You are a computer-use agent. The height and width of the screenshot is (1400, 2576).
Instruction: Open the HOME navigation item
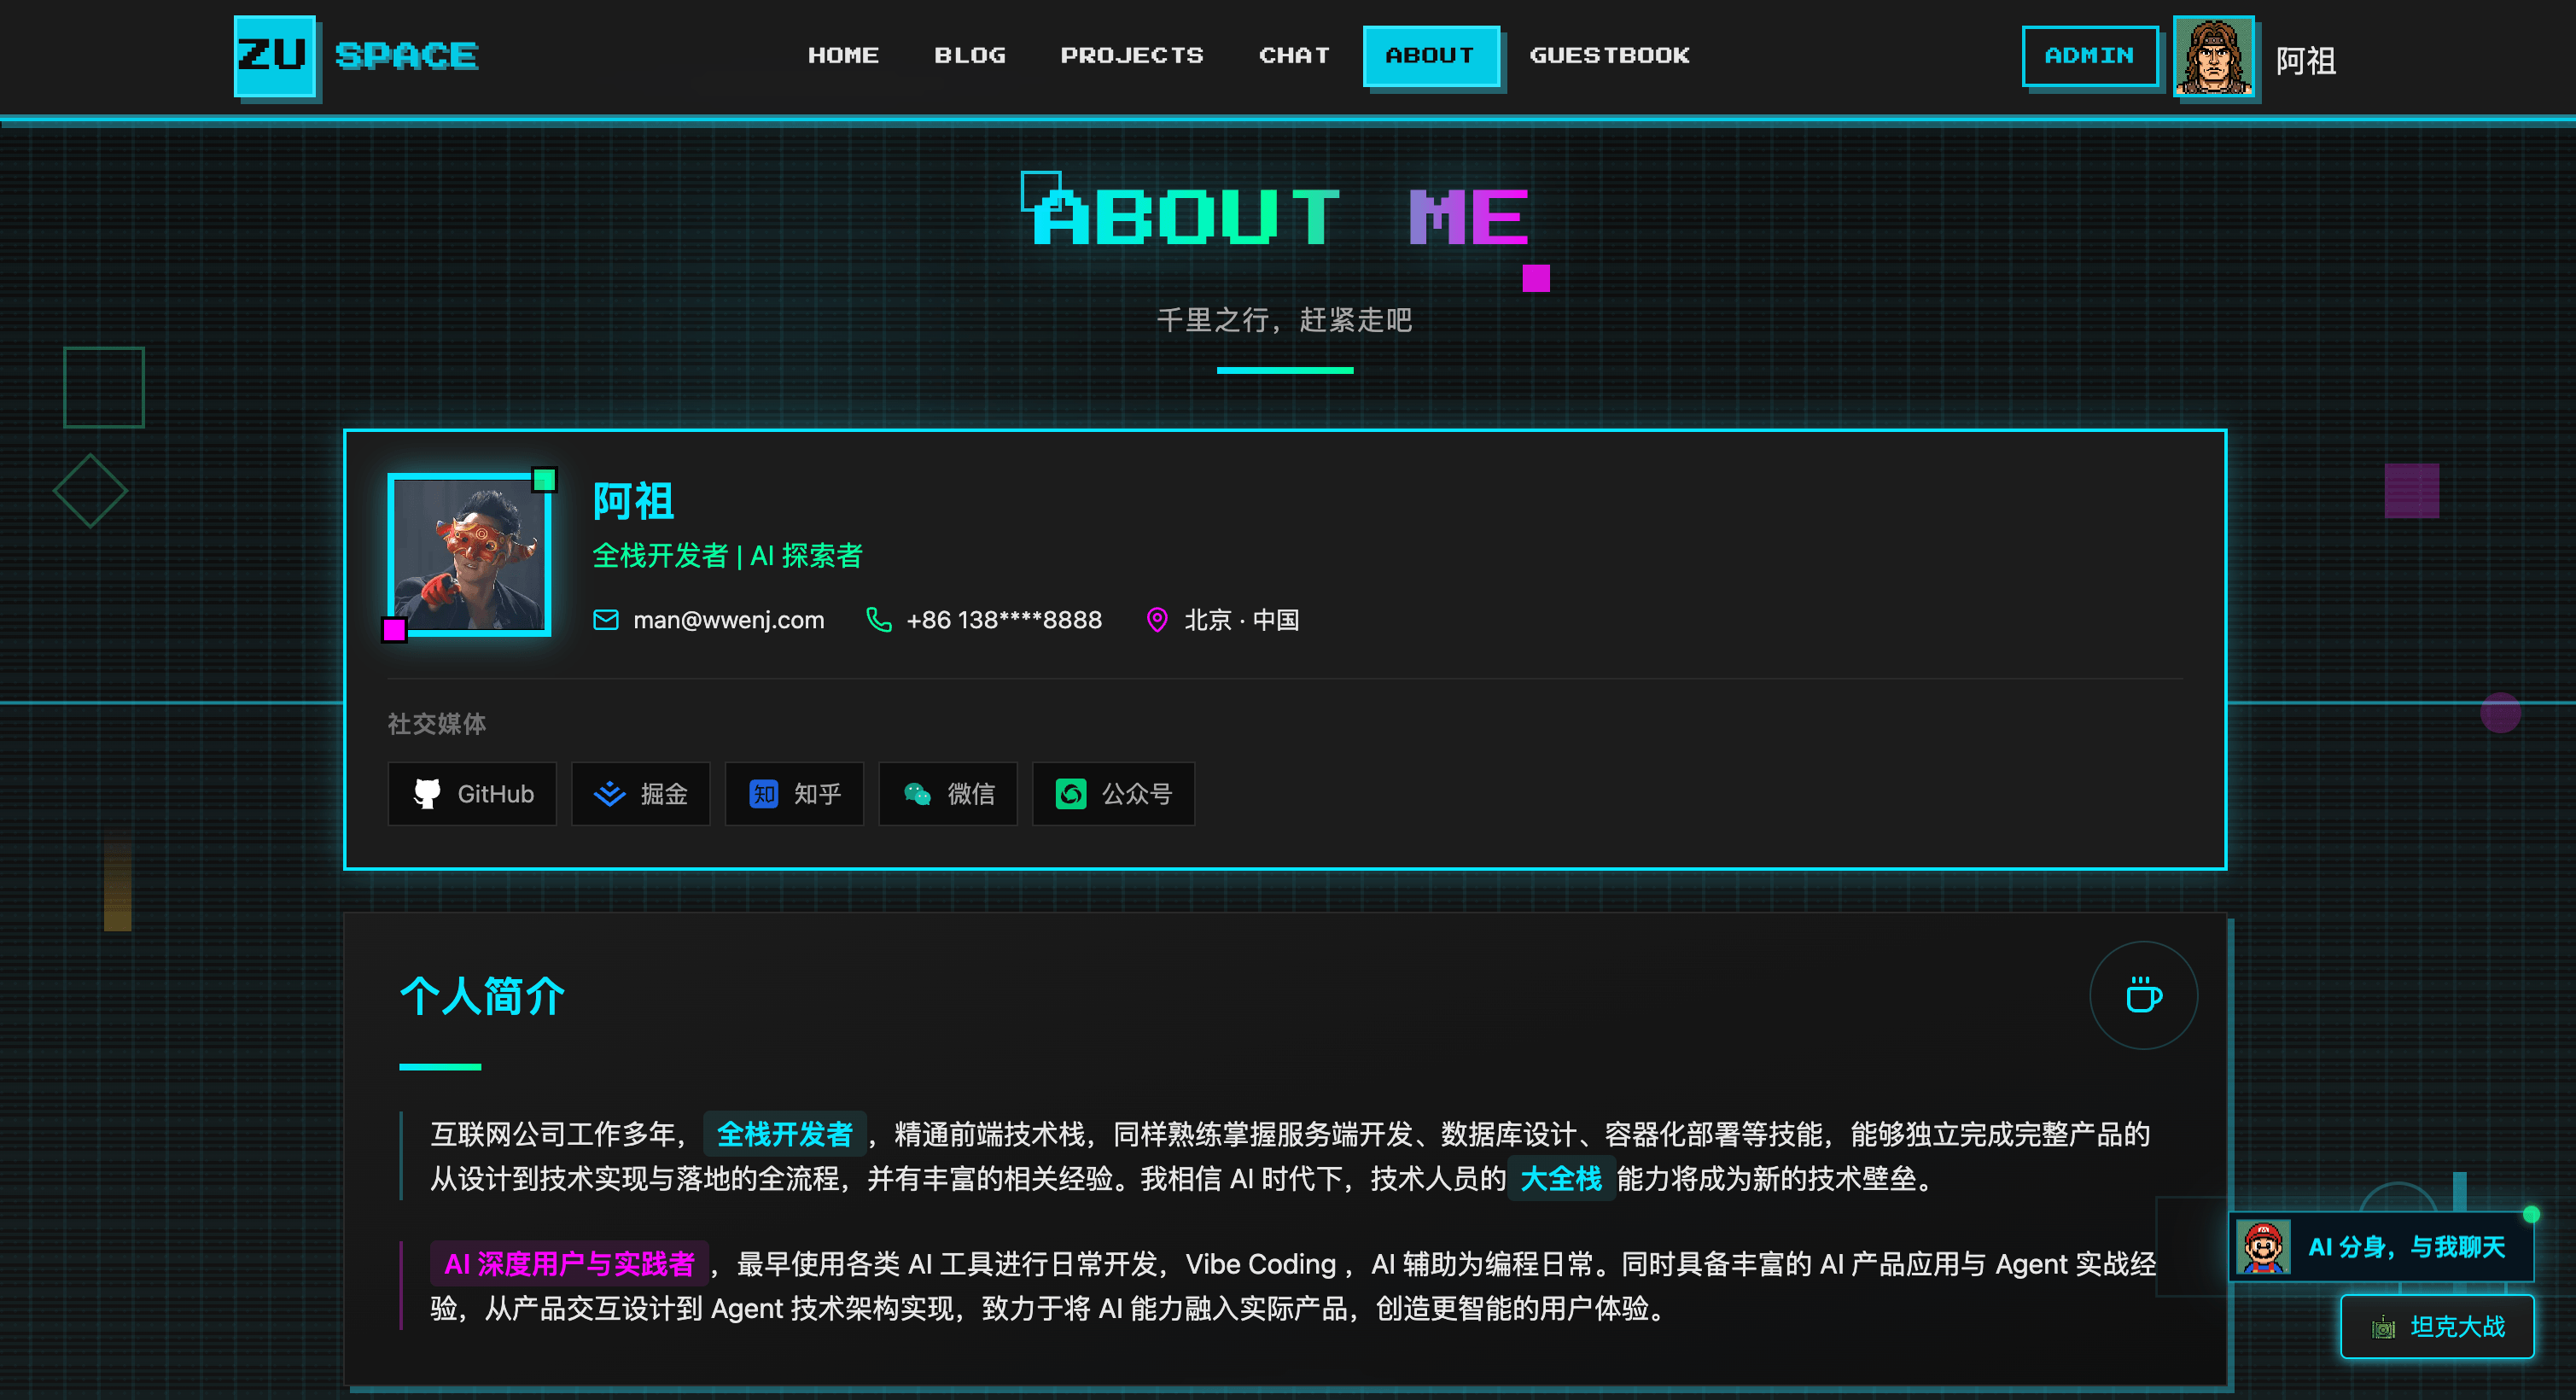(843, 56)
